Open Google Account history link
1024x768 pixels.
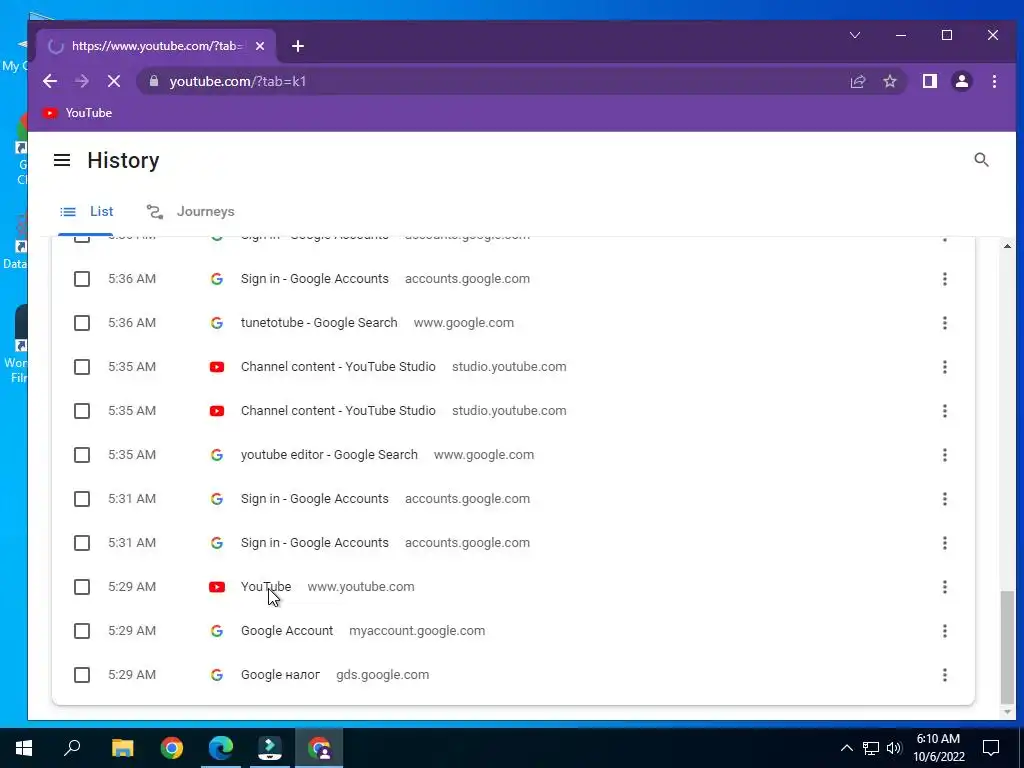point(287,631)
